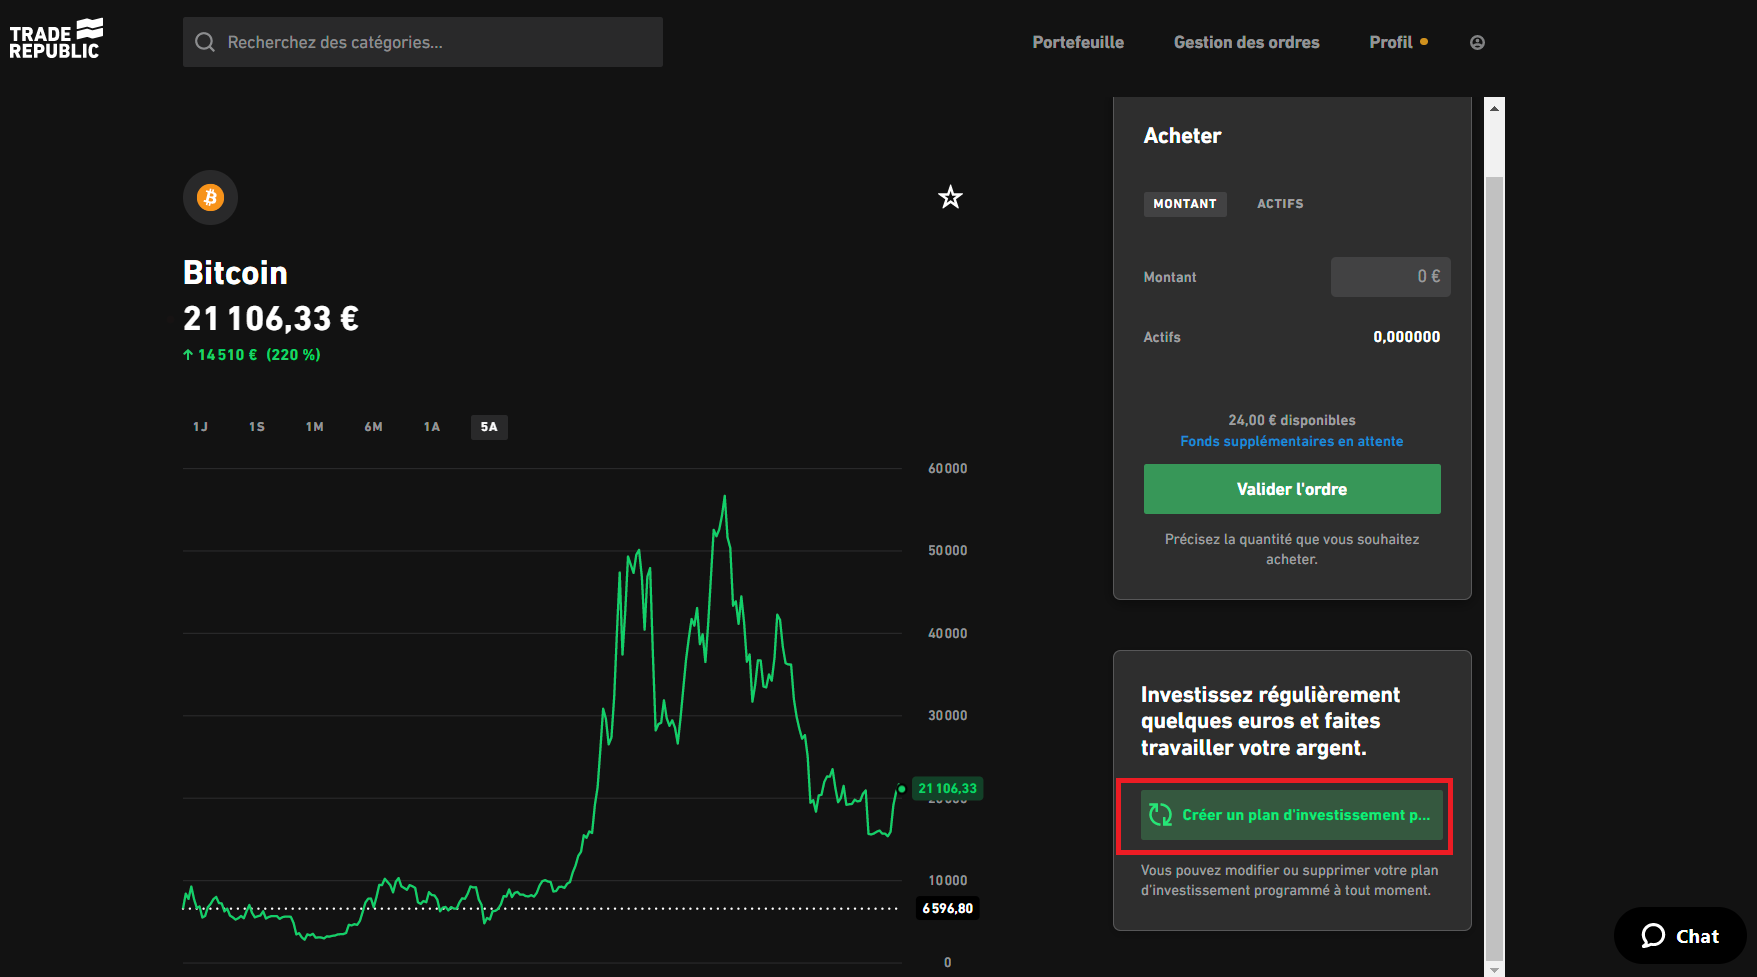Click the Valider l'ordre button
Viewport: 1757px width, 977px height.
pos(1292,489)
